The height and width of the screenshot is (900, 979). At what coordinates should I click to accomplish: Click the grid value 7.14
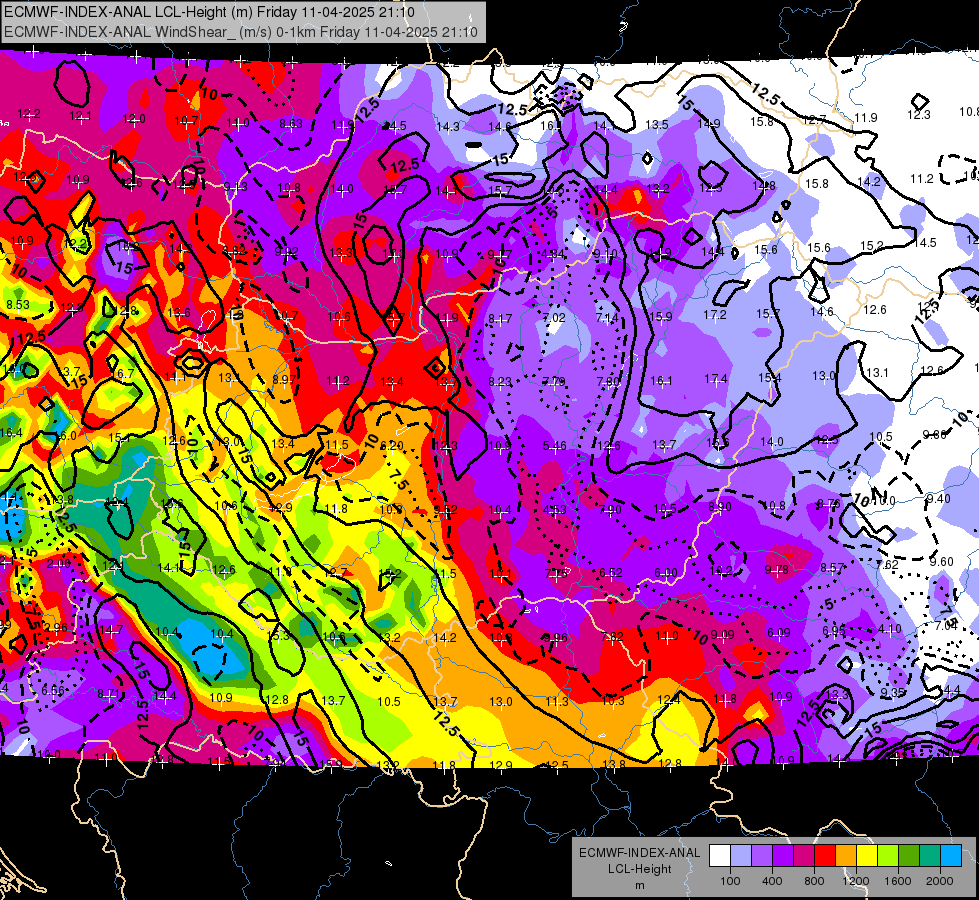[608, 317]
